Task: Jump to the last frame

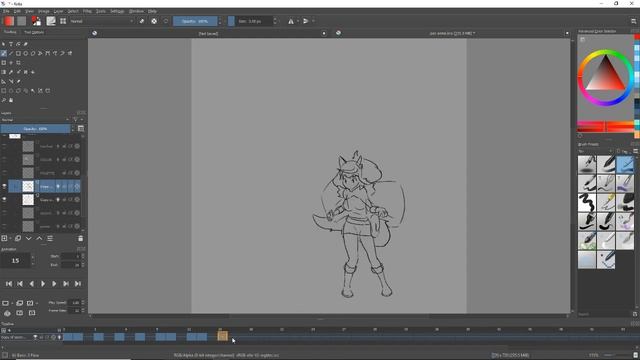Action: click(x=78, y=284)
